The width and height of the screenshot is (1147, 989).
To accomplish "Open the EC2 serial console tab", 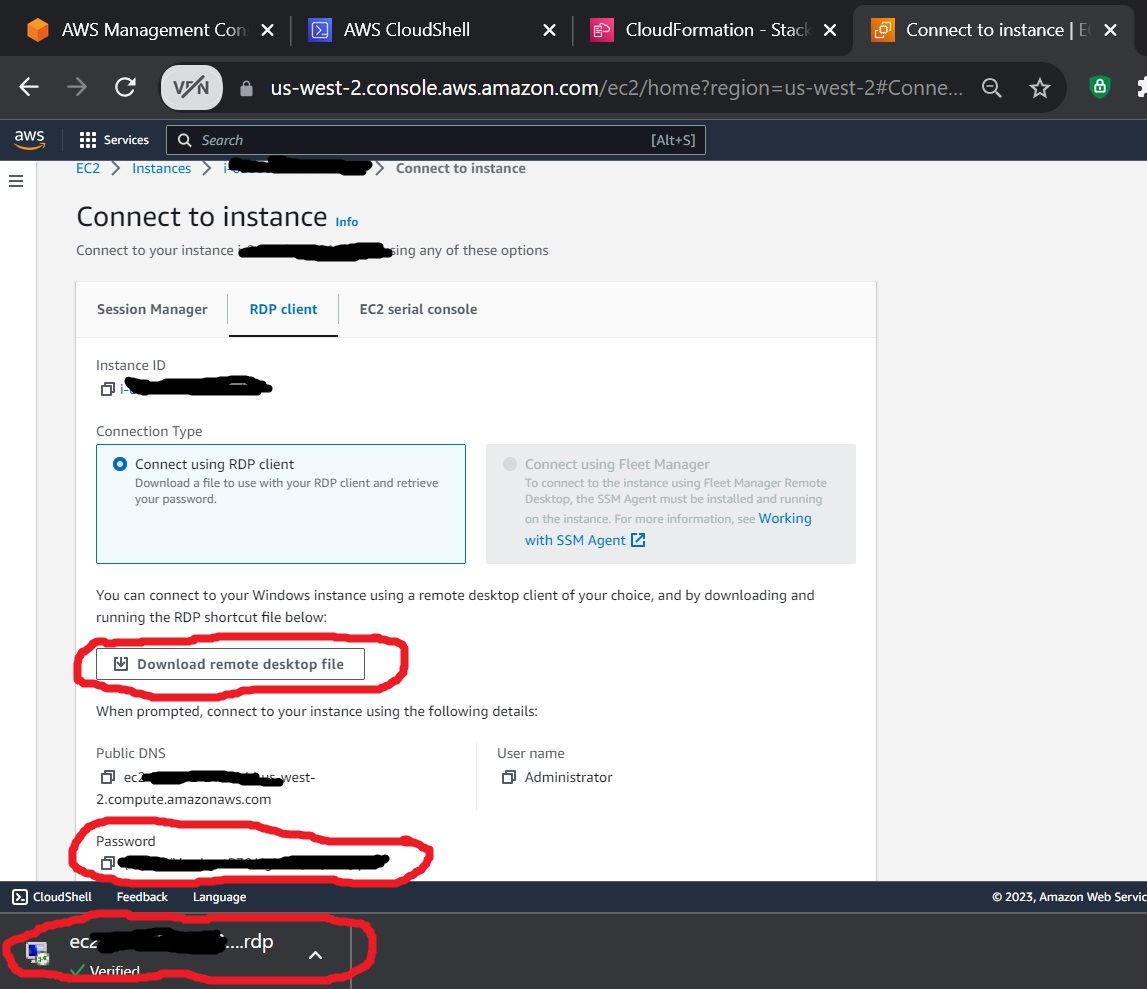I will coord(418,309).
